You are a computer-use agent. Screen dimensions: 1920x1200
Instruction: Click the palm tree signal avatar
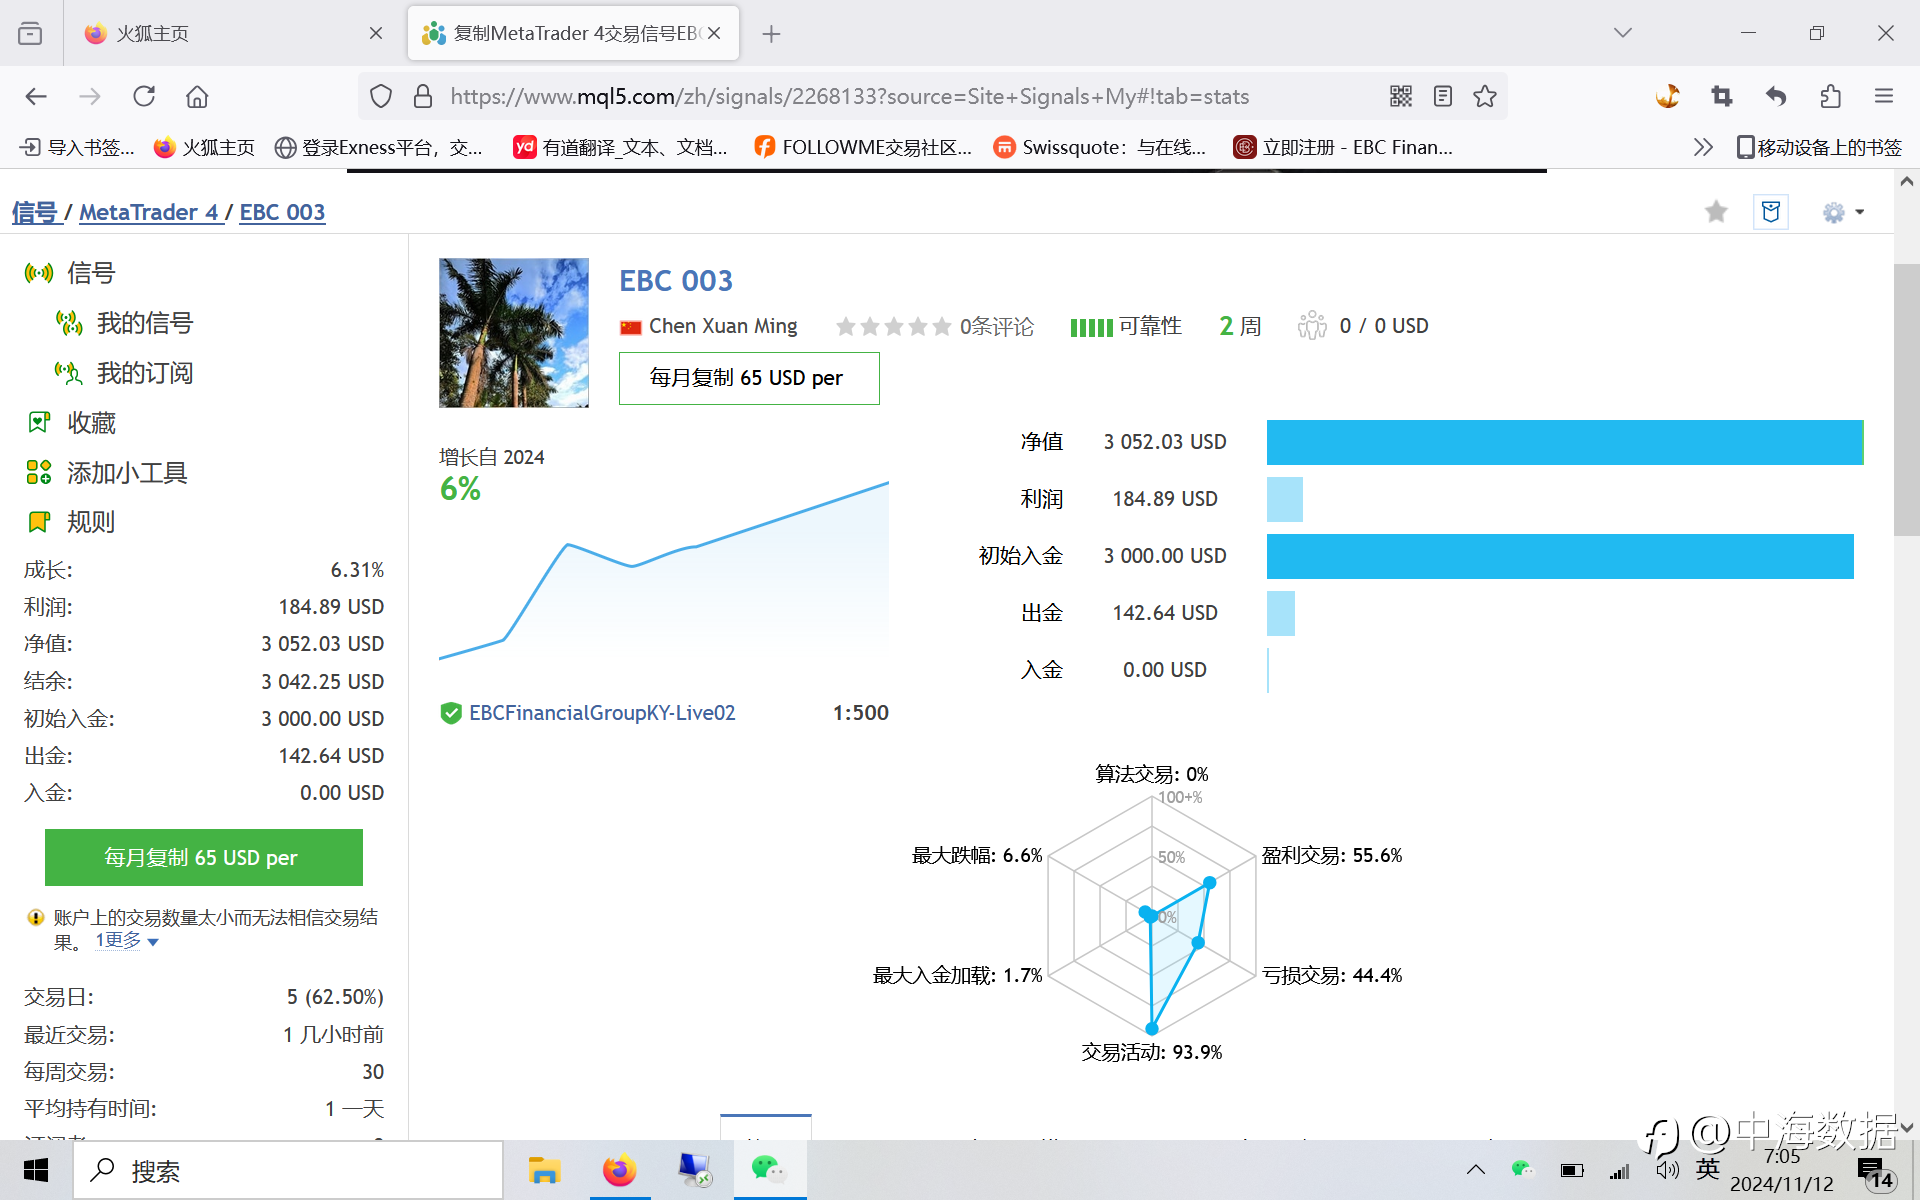click(x=514, y=333)
